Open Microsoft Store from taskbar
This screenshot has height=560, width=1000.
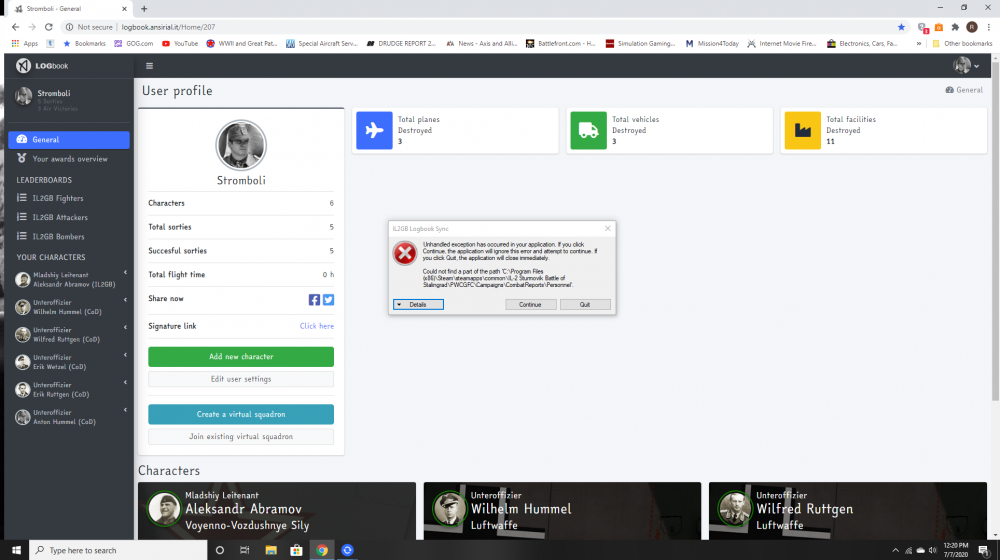297,550
